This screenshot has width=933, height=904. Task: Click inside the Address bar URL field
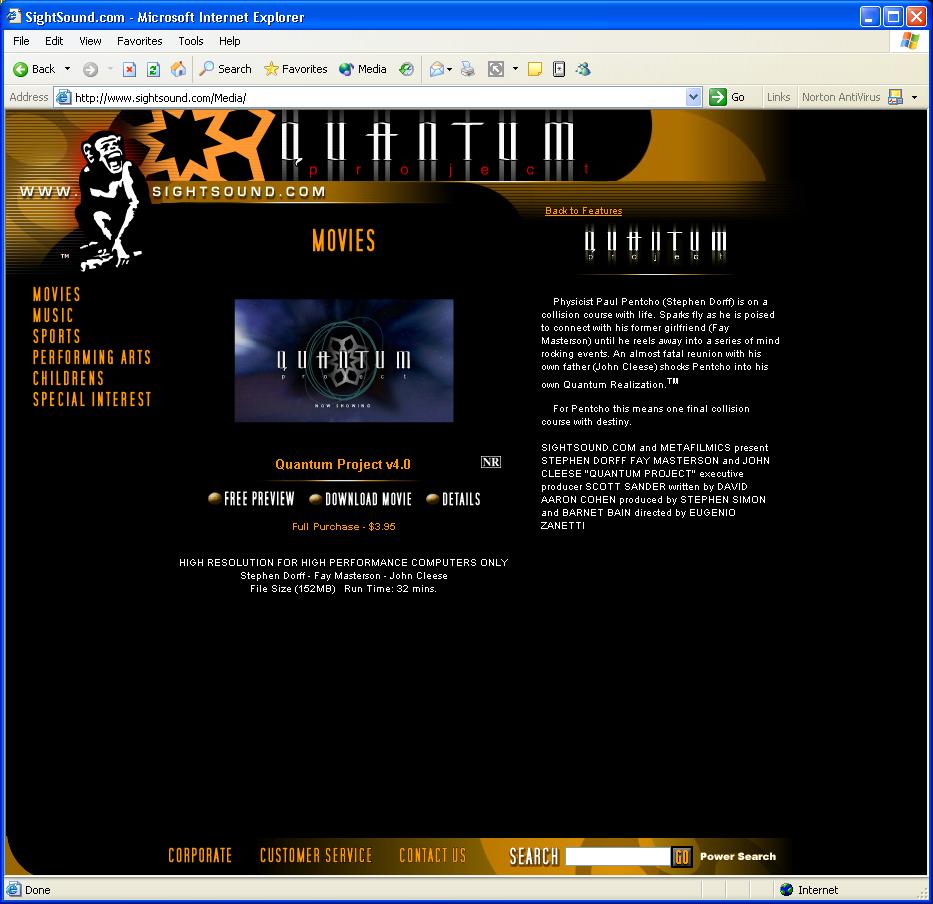coord(380,98)
